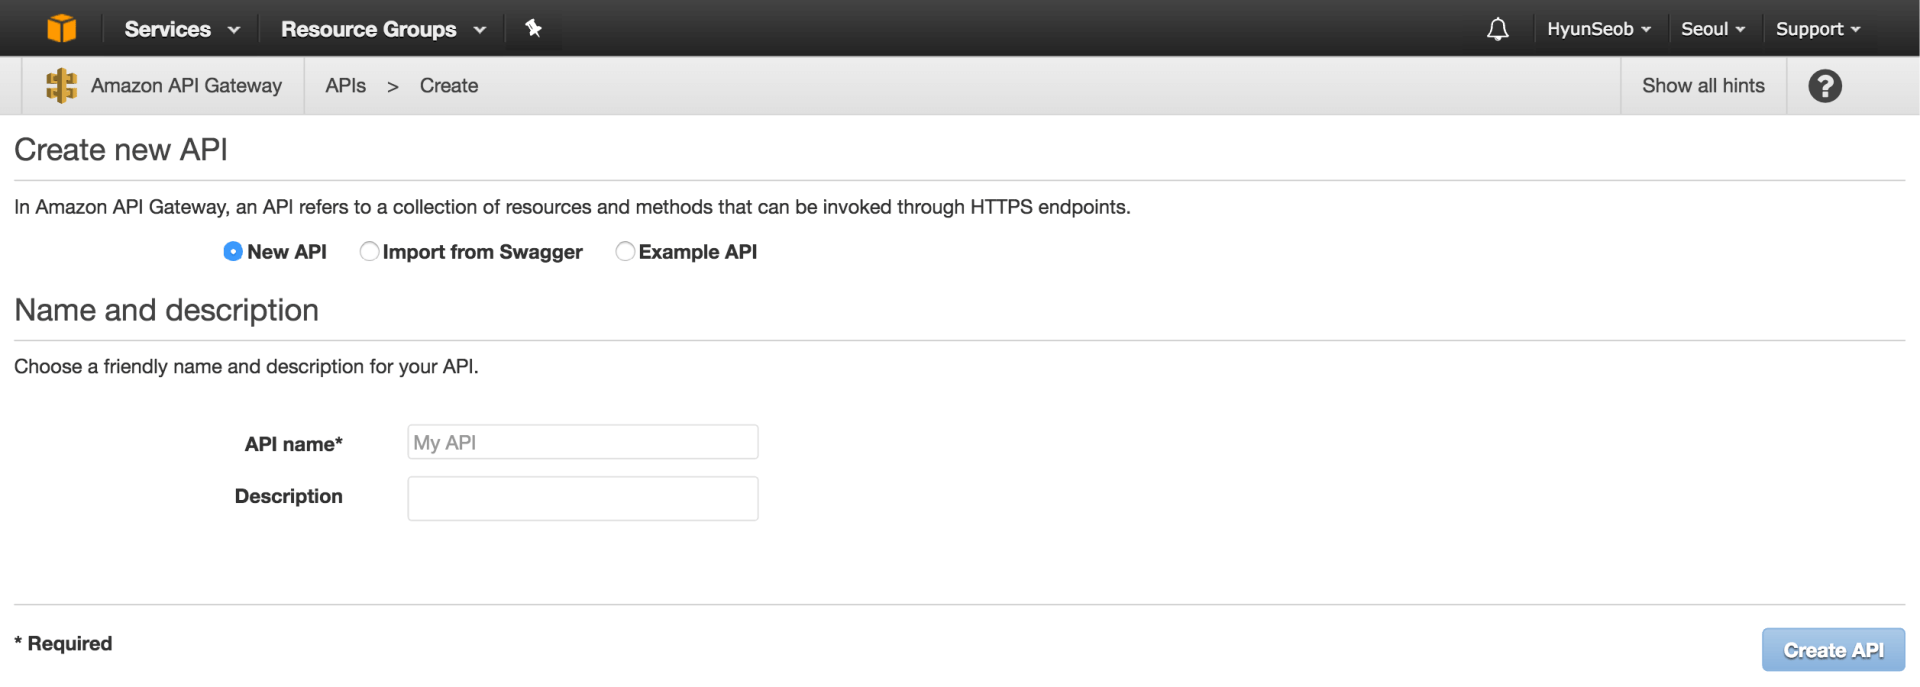Screen dimensions: 1920x687
Task: Open the HyunSeob account dropdown
Action: pos(1599,29)
